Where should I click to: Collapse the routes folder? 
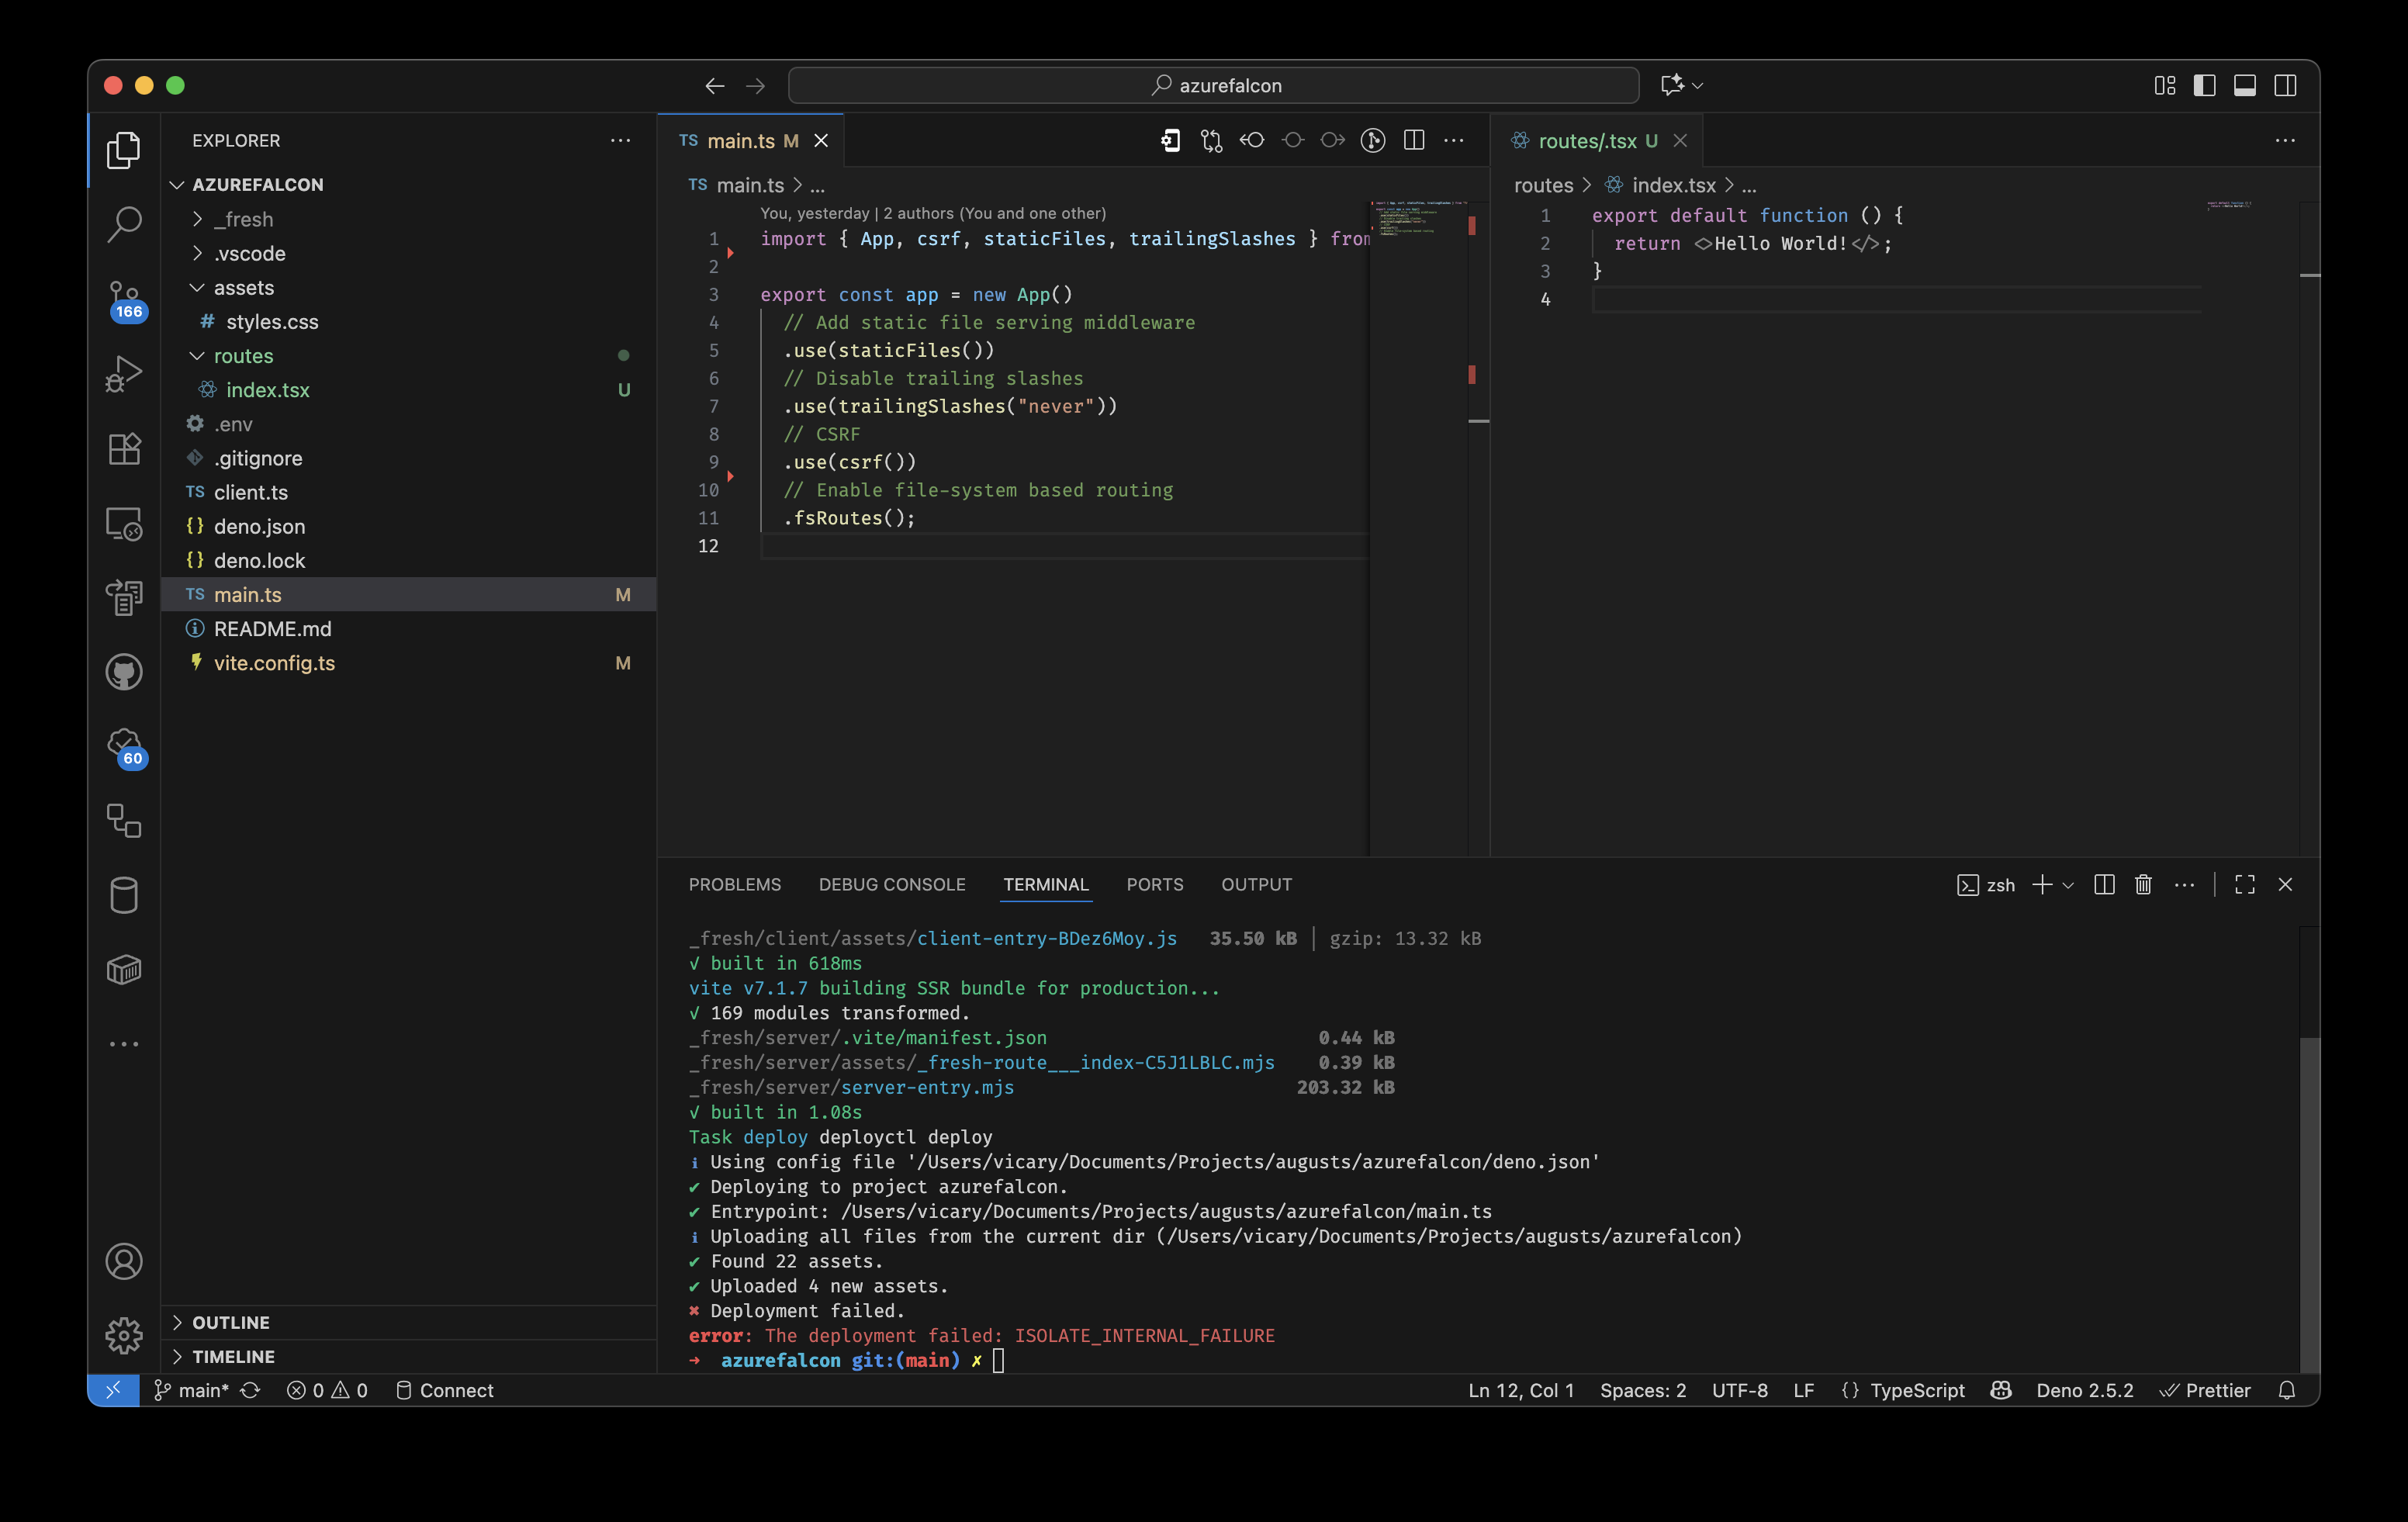[x=243, y=356]
